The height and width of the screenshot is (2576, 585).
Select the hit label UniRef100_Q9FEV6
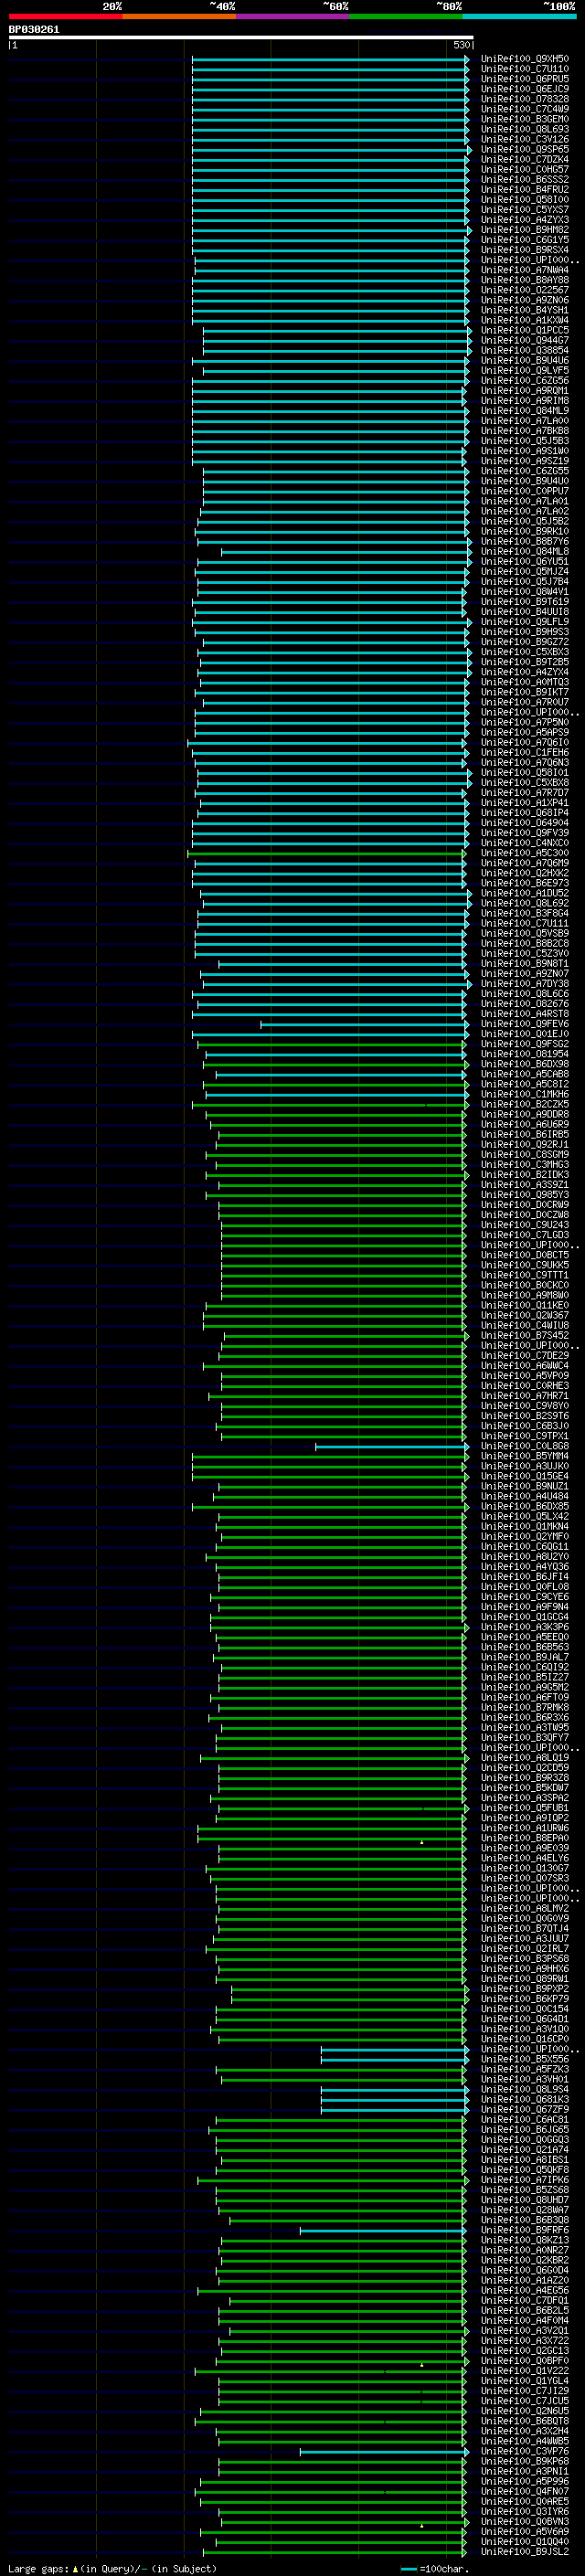click(525, 1024)
